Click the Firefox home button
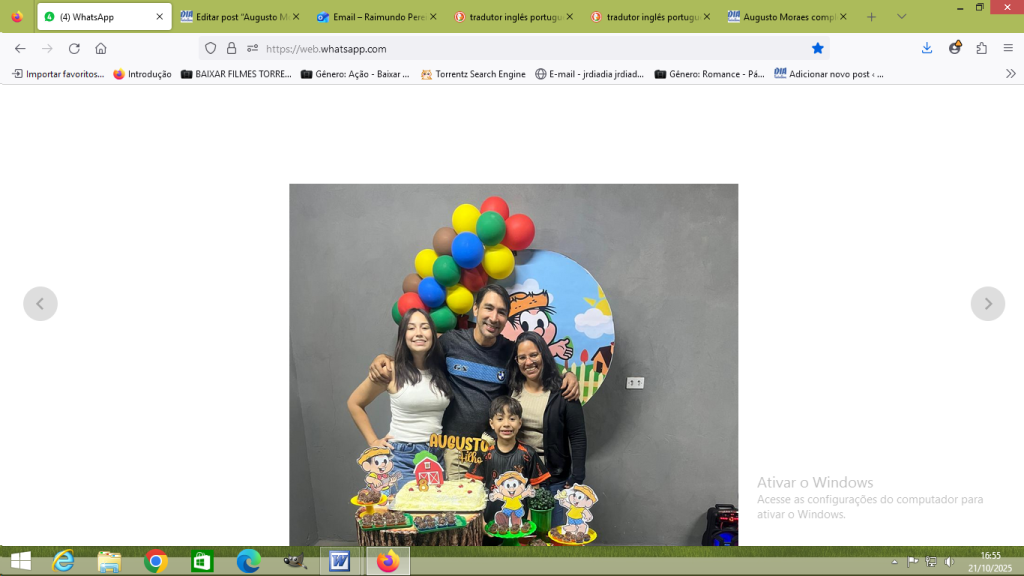This screenshot has height=576, width=1024. pyautogui.click(x=101, y=48)
